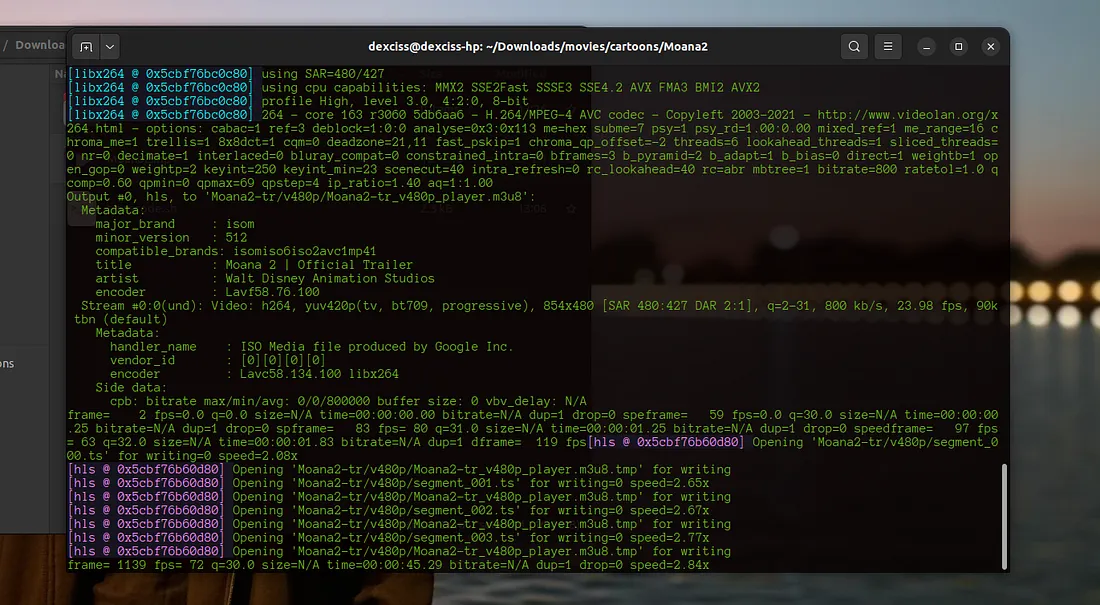Screen dimensions: 1100x605
Task: Click the segment_003.ts opening line
Action: (389, 538)
